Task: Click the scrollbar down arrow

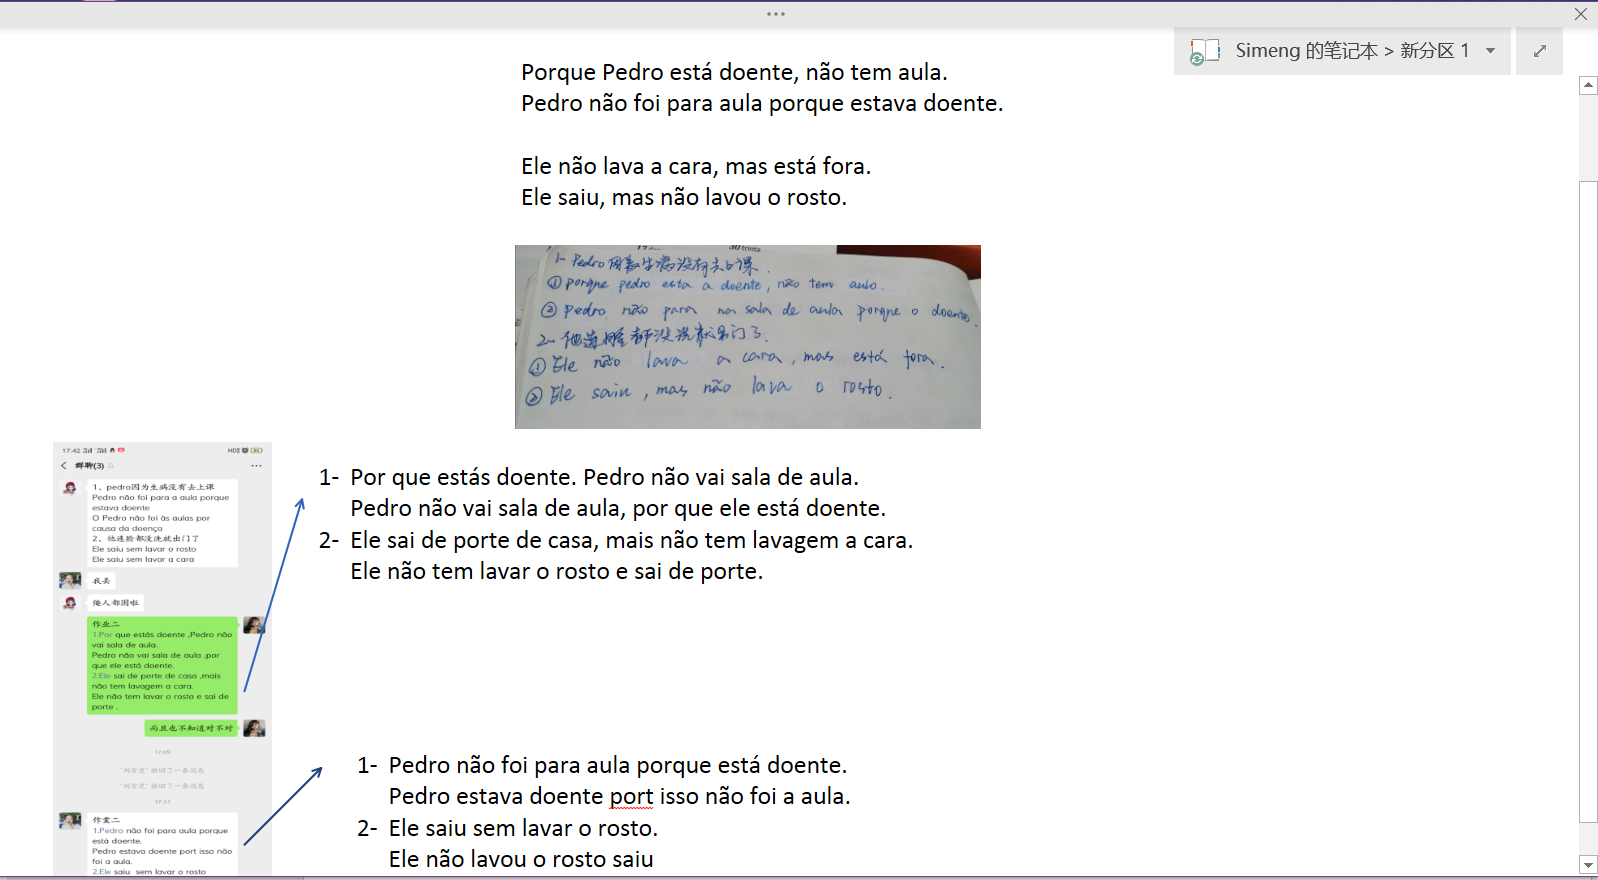Action: [1588, 865]
